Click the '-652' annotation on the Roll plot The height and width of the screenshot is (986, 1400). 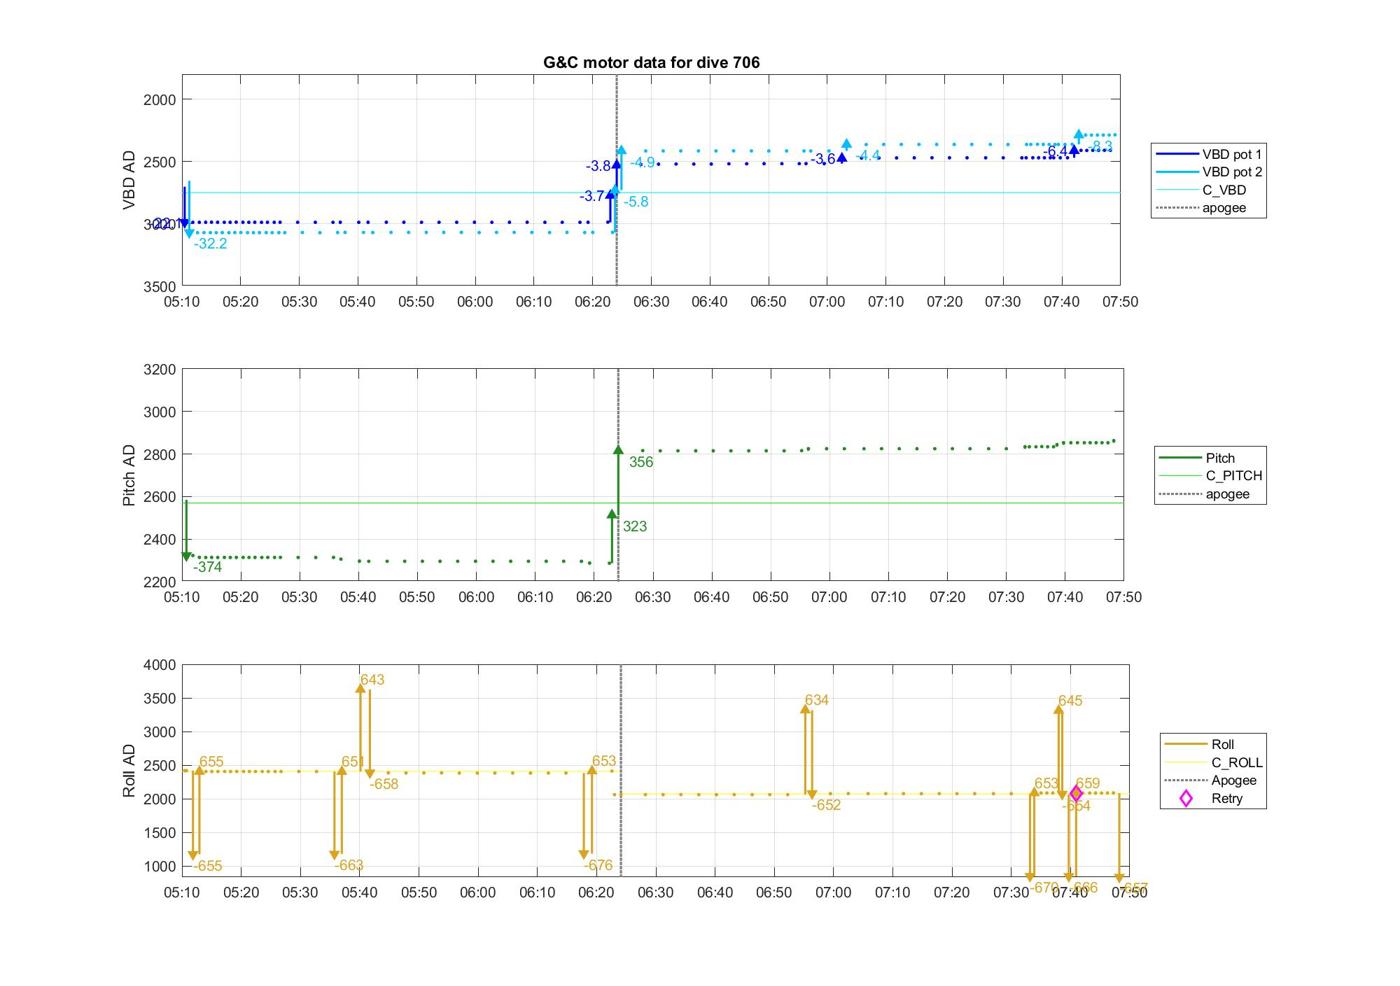point(826,805)
